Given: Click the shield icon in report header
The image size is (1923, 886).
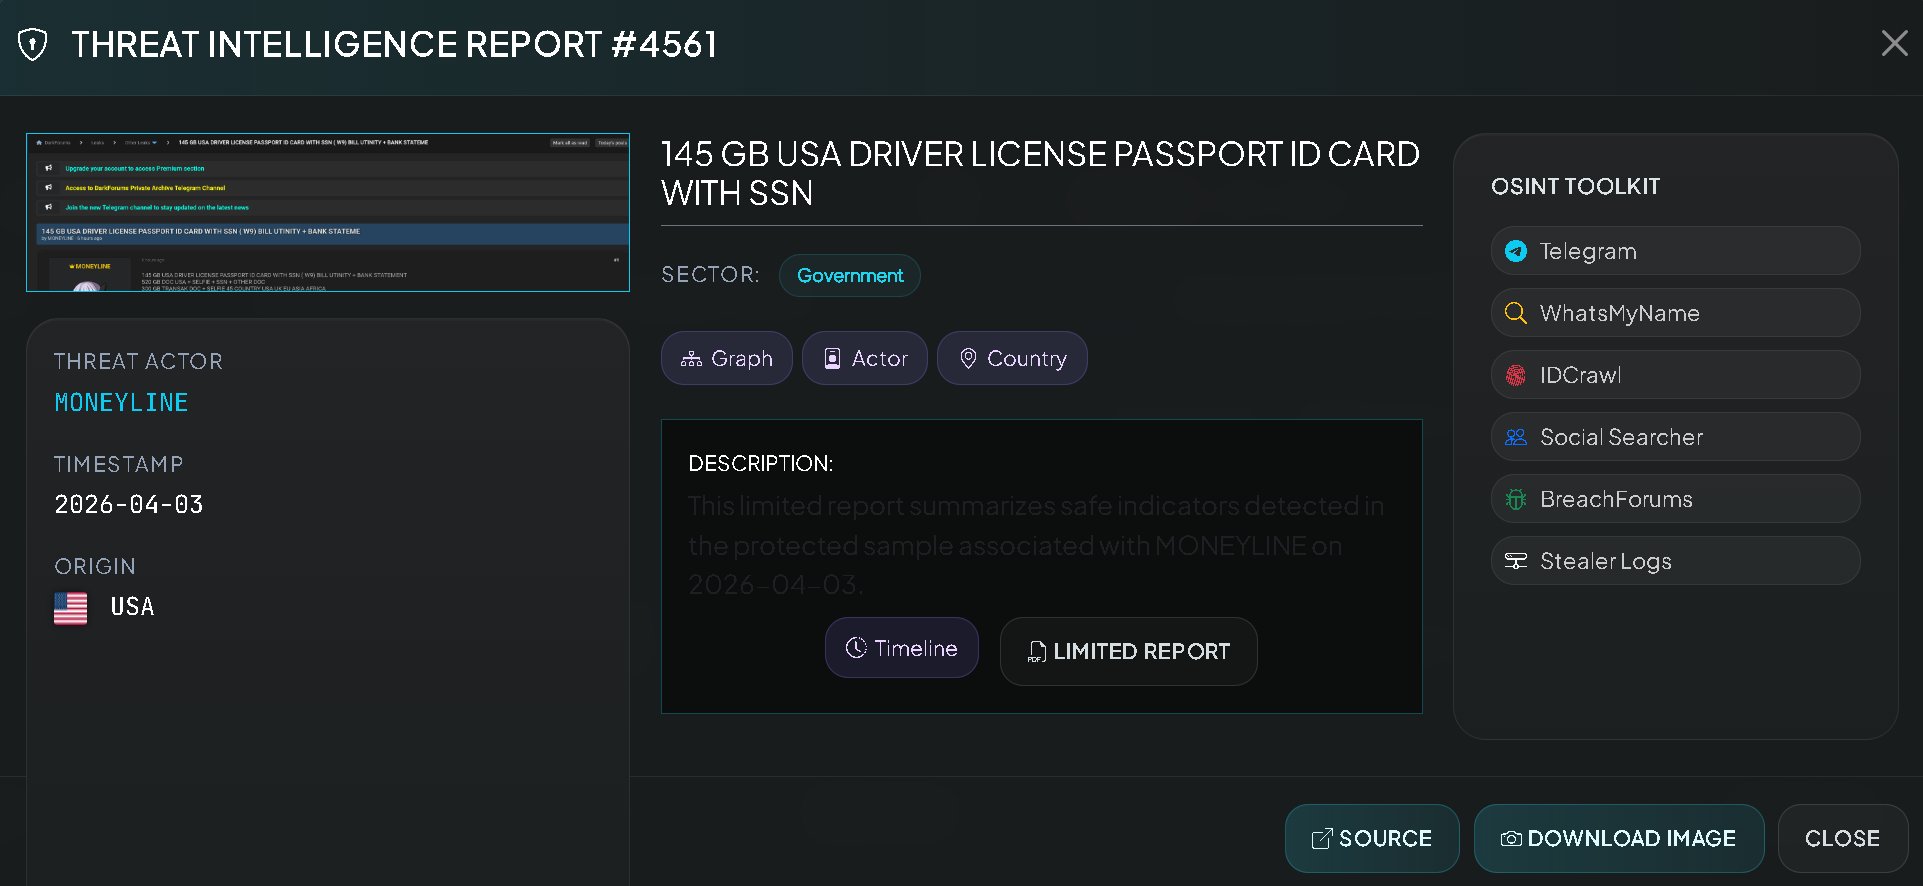Looking at the screenshot, I should (x=33, y=45).
